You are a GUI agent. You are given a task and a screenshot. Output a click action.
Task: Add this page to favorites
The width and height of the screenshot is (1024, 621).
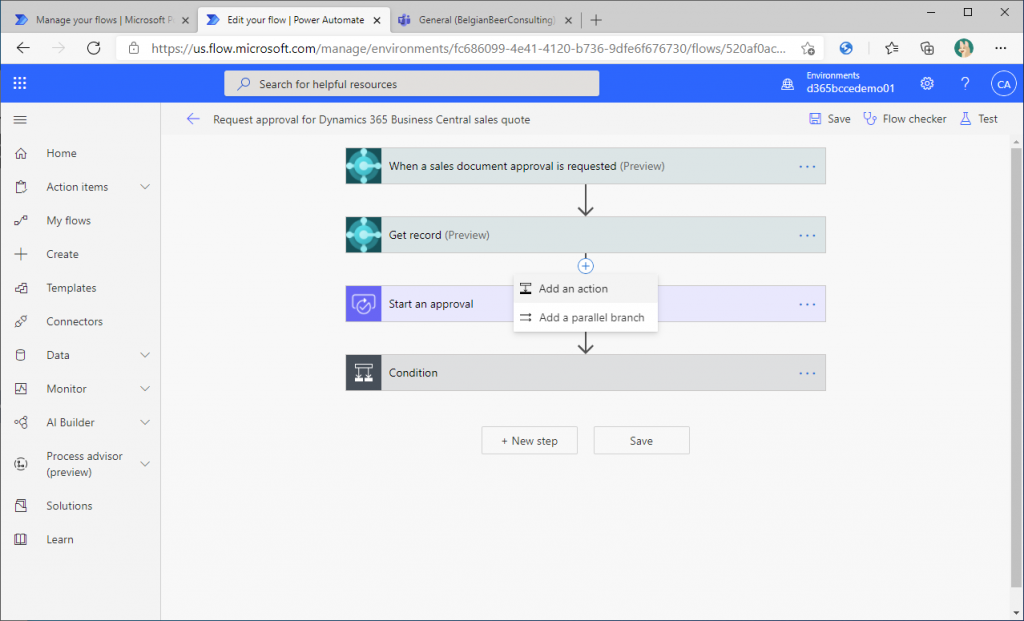click(808, 48)
